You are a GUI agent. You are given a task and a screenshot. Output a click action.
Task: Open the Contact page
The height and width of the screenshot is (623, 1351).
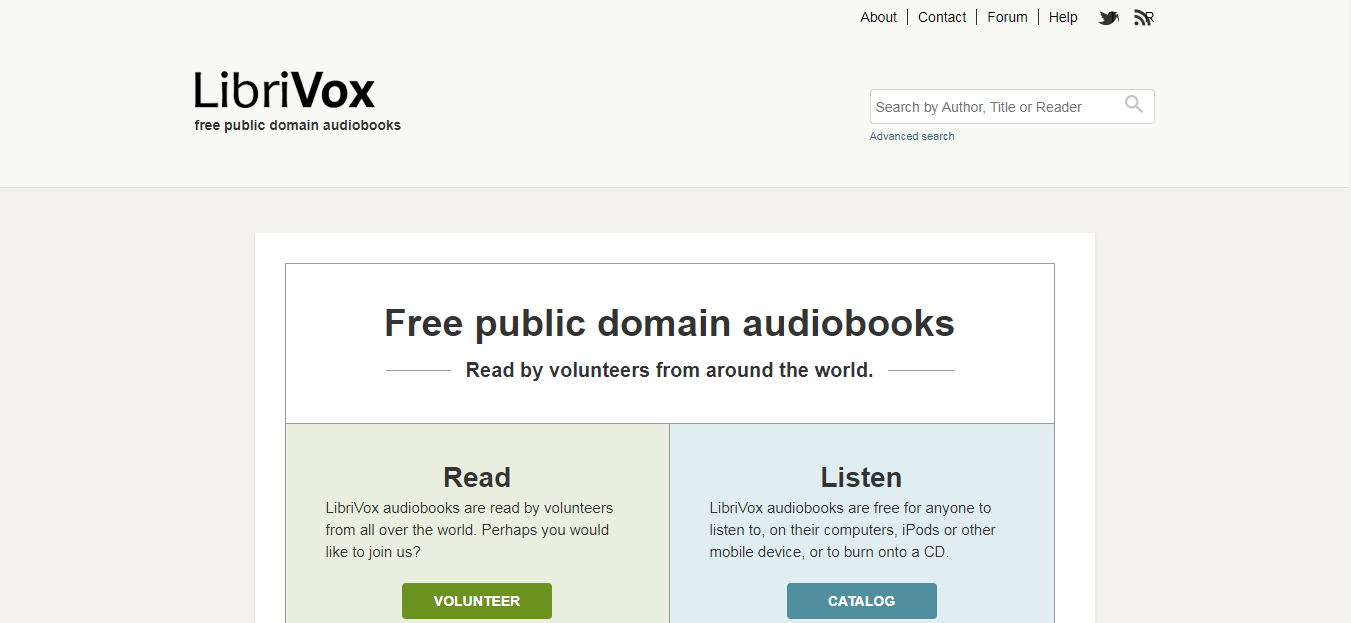pyautogui.click(x=942, y=17)
